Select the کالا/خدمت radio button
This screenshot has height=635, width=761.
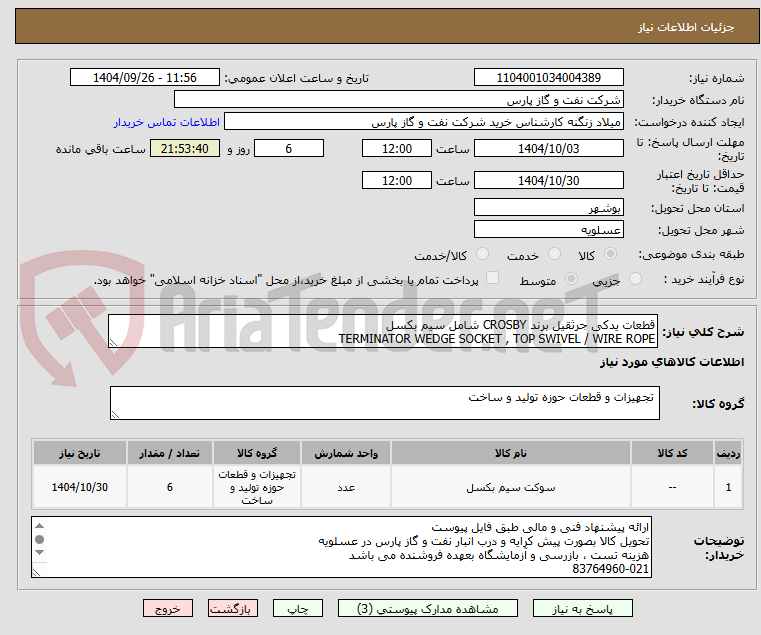tap(482, 254)
